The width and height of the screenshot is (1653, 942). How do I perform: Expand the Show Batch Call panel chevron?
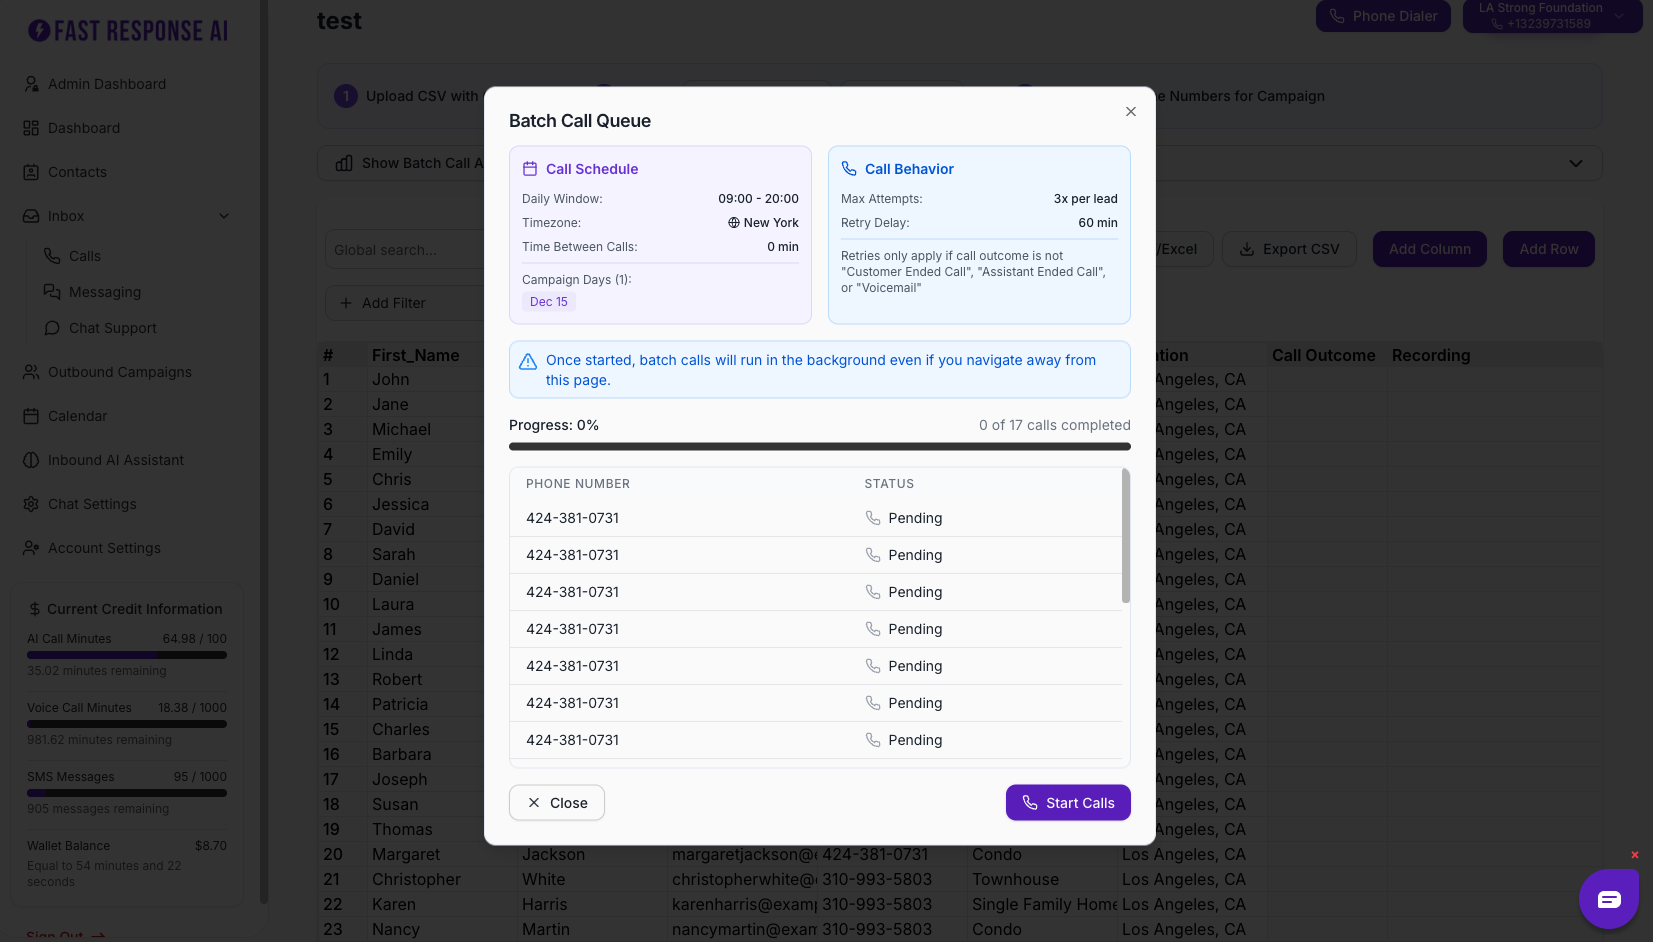[x=1575, y=163]
